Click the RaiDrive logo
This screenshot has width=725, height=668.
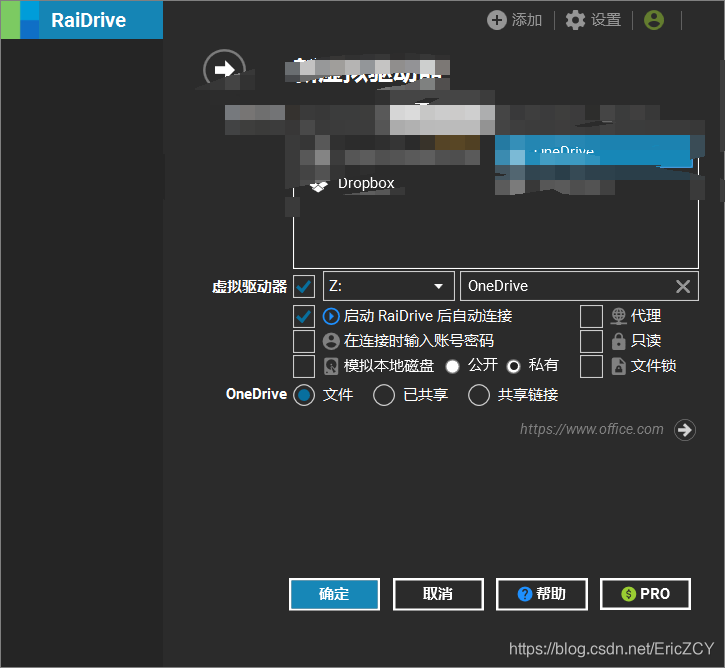coord(82,20)
